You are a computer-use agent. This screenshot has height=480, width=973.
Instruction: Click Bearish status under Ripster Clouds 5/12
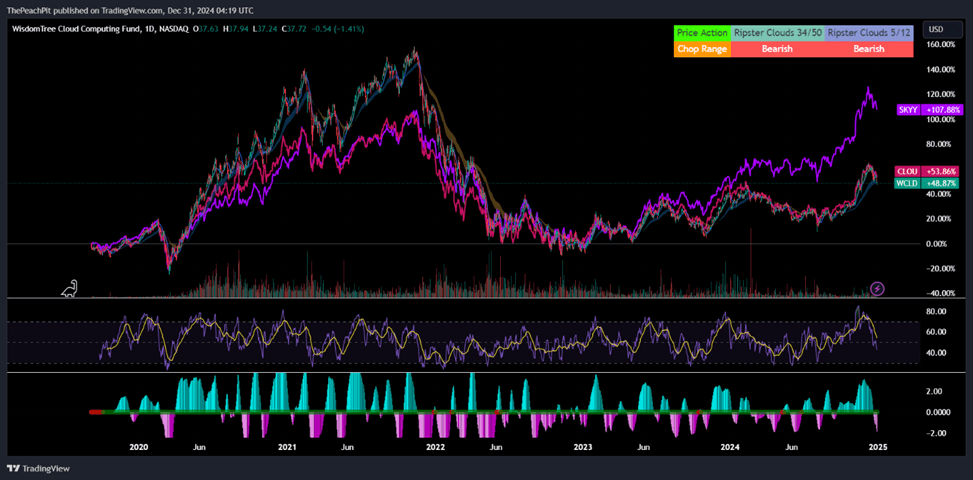(868, 48)
